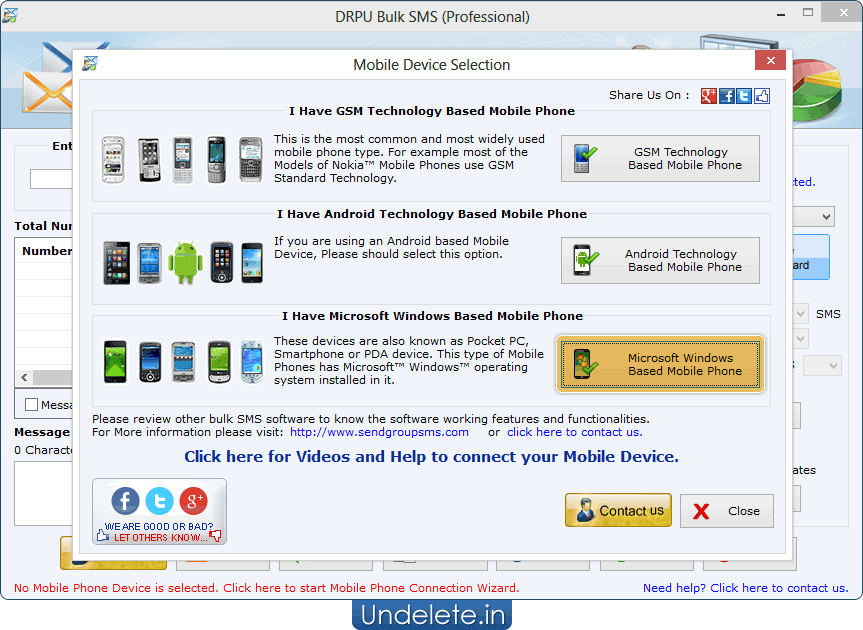Click the pie chart graphic in header

point(818,88)
